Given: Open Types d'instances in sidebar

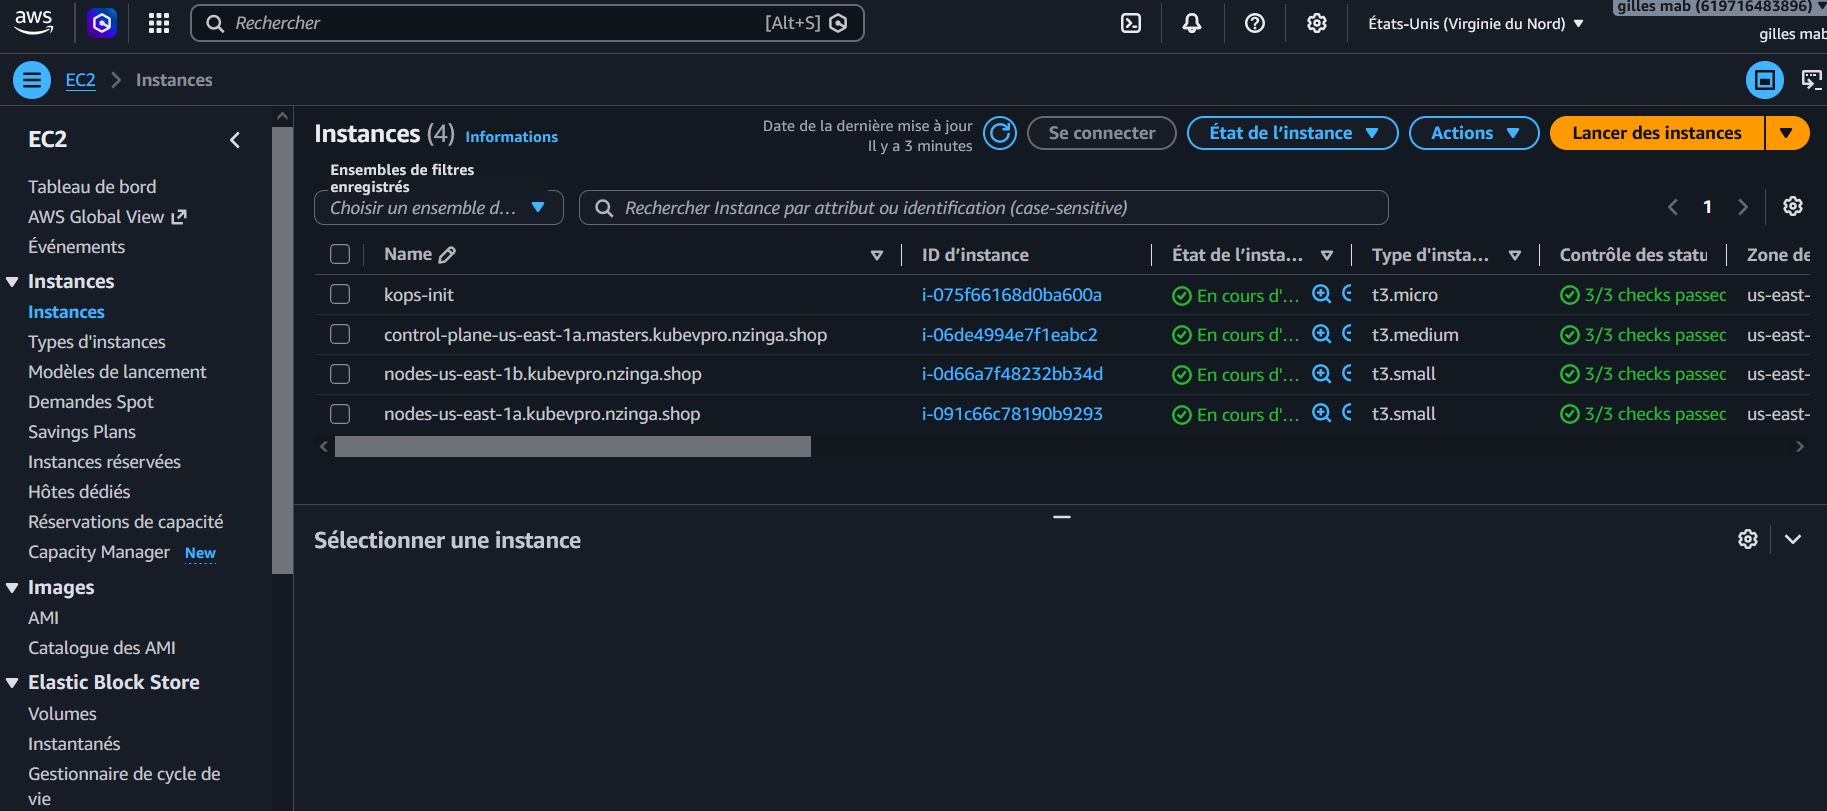Looking at the screenshot, I should [x=97, y=342].
